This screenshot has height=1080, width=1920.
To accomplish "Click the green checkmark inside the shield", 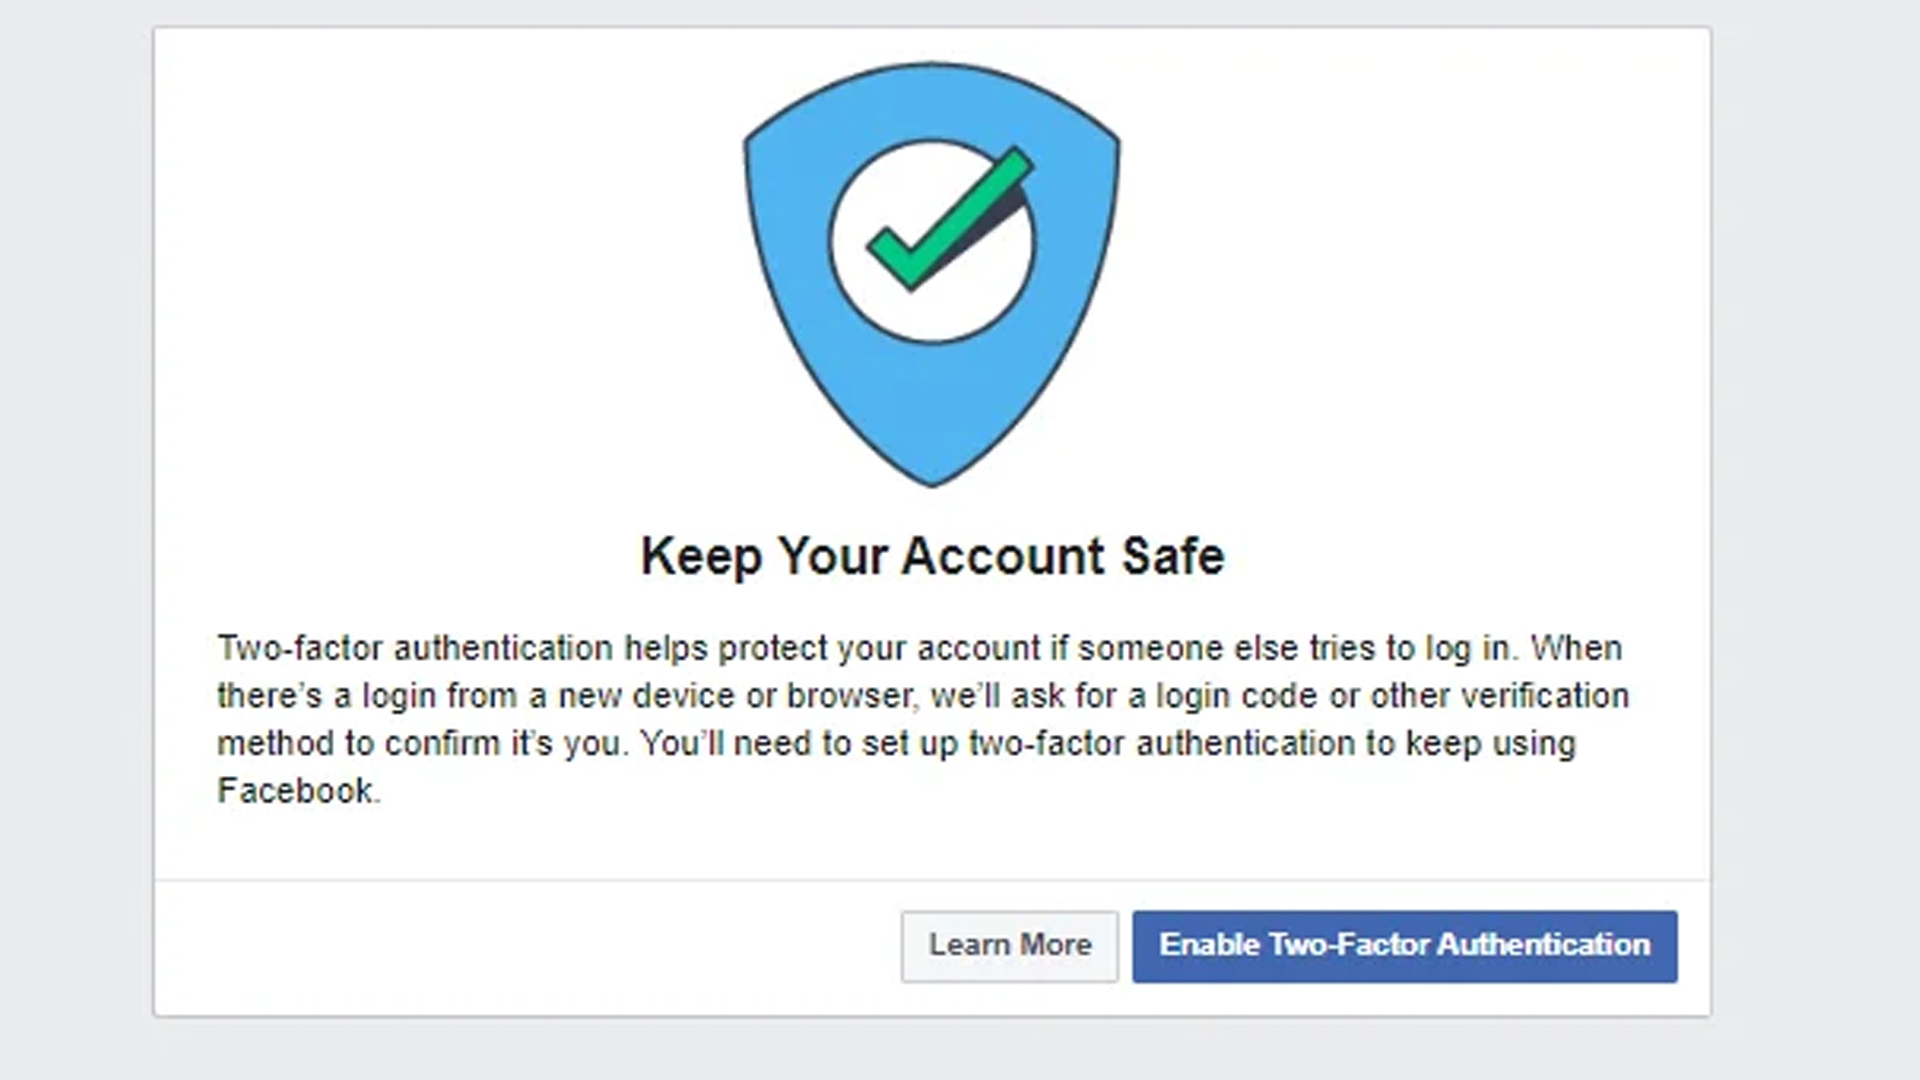I will click(948, 218).
